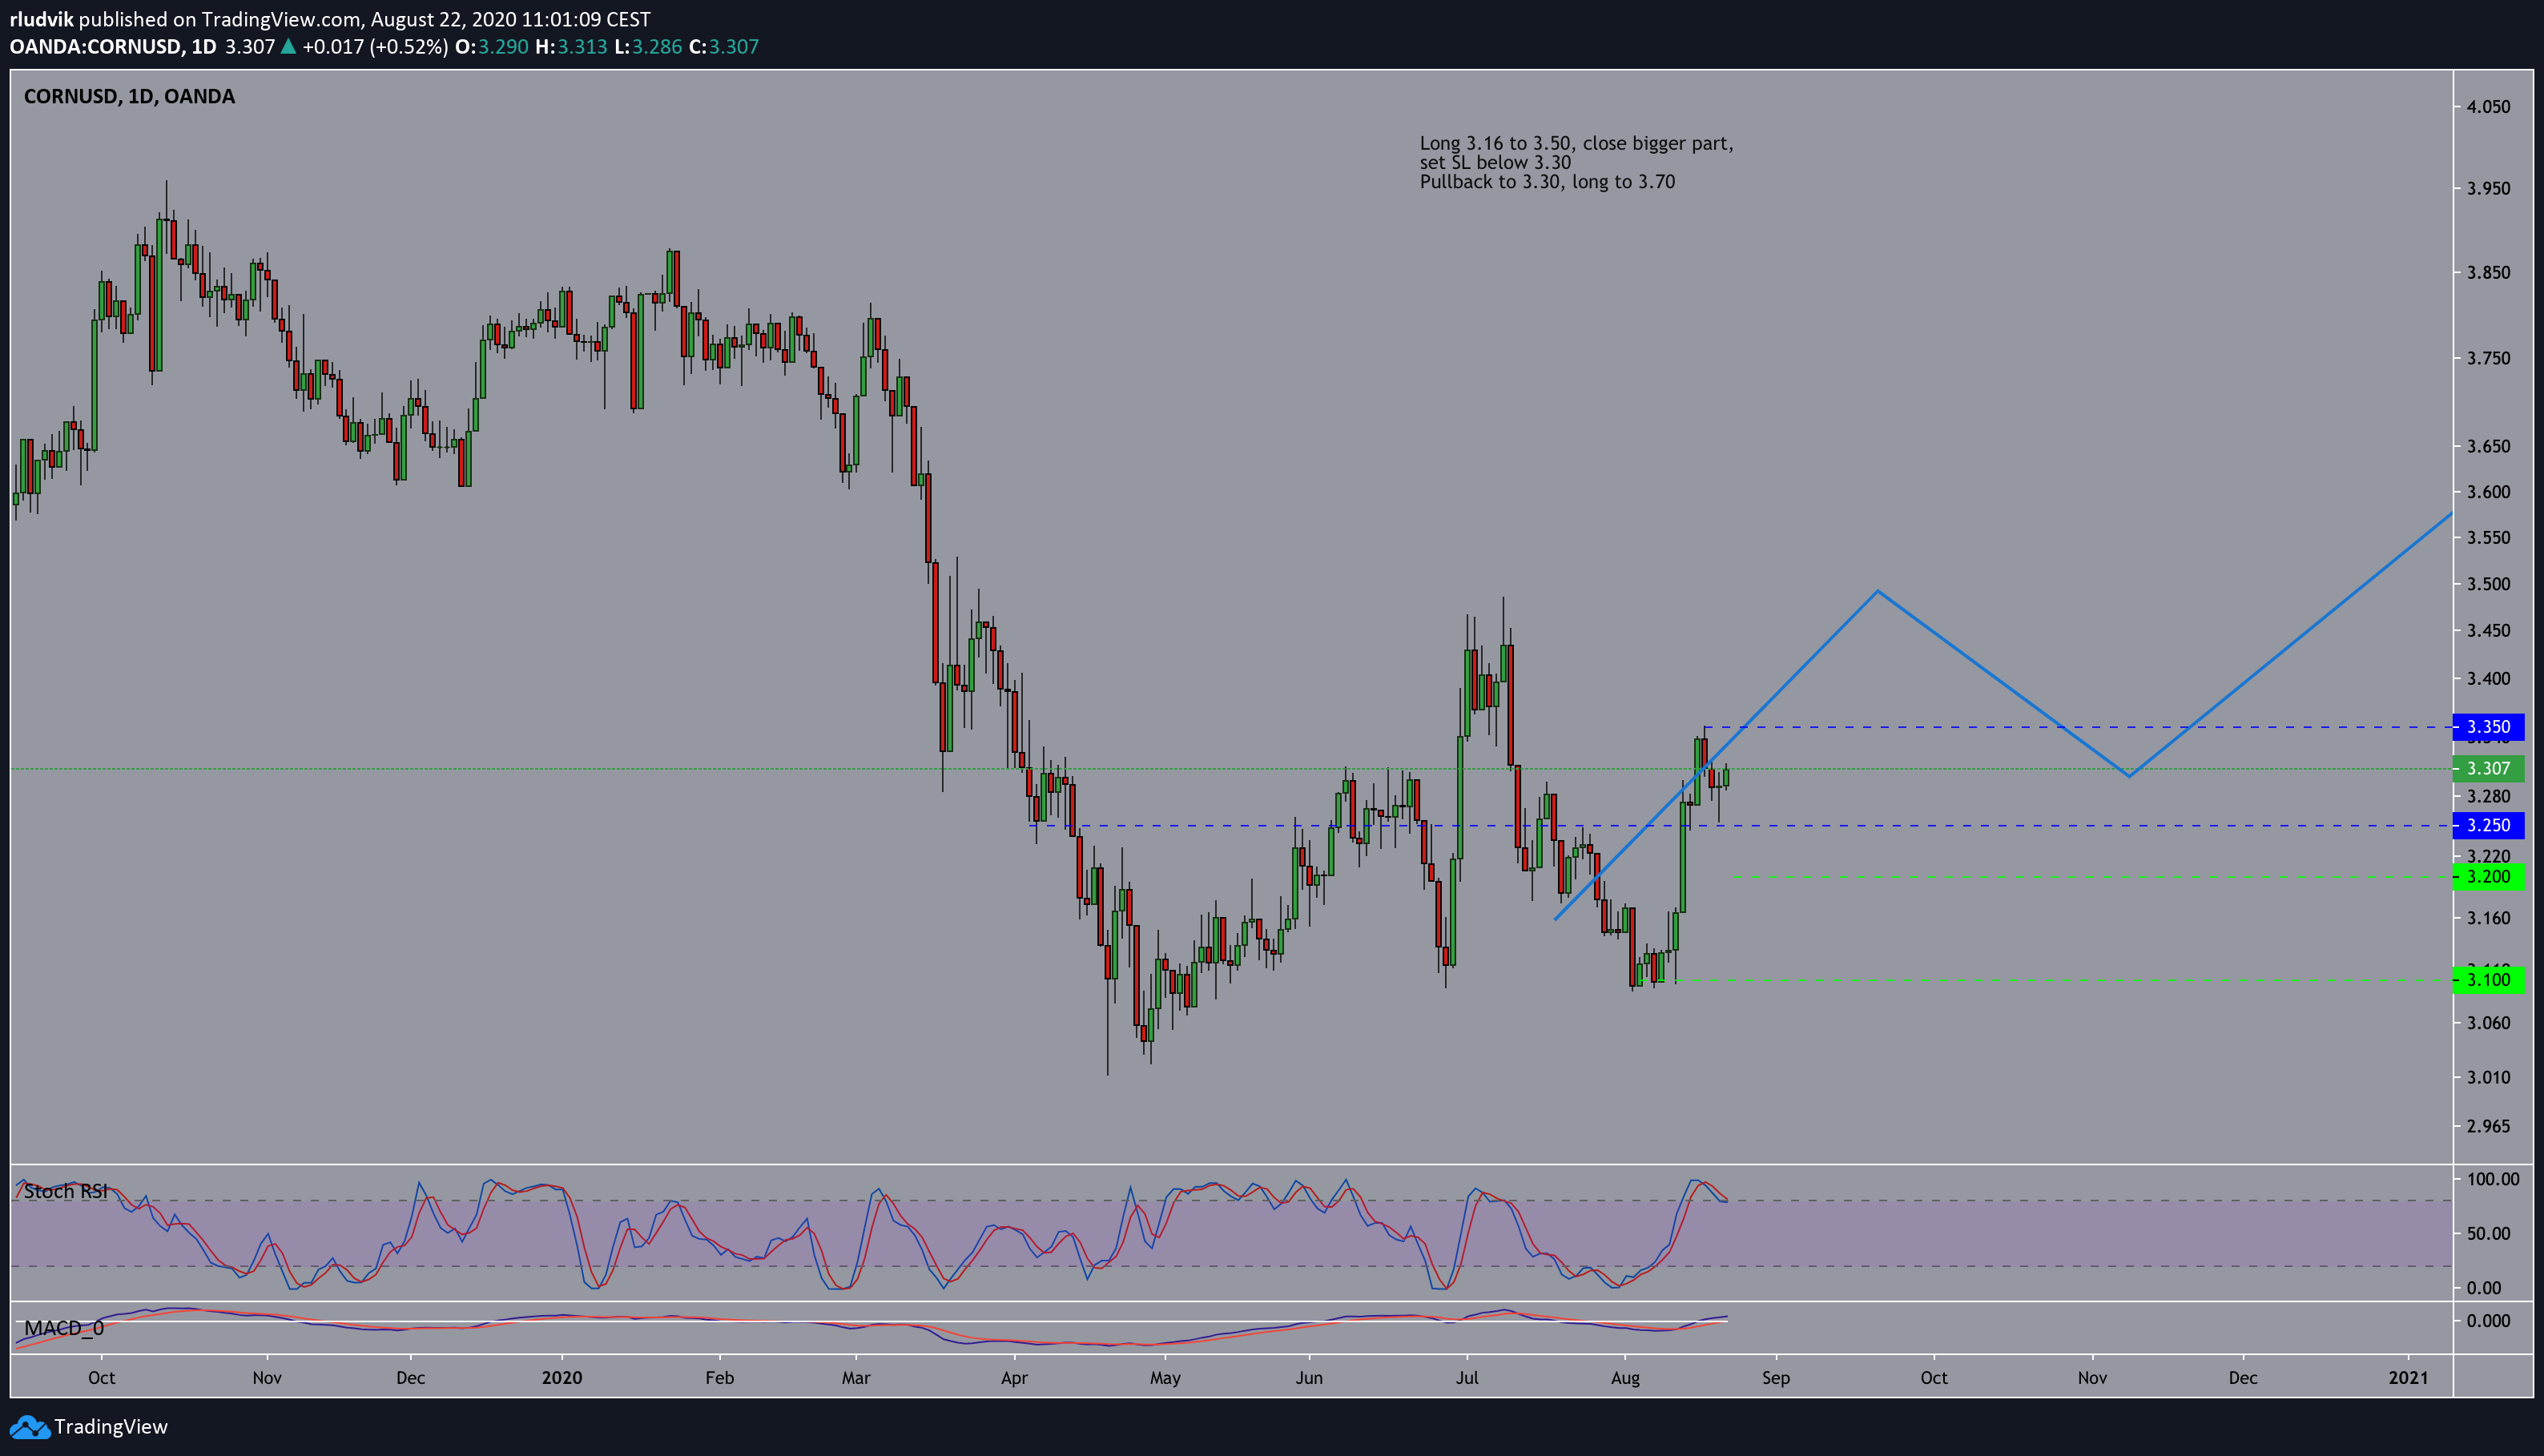Click the 2.965 price axis tick
The image size is (2544, 1456).
click(x=2488, y=1127)
